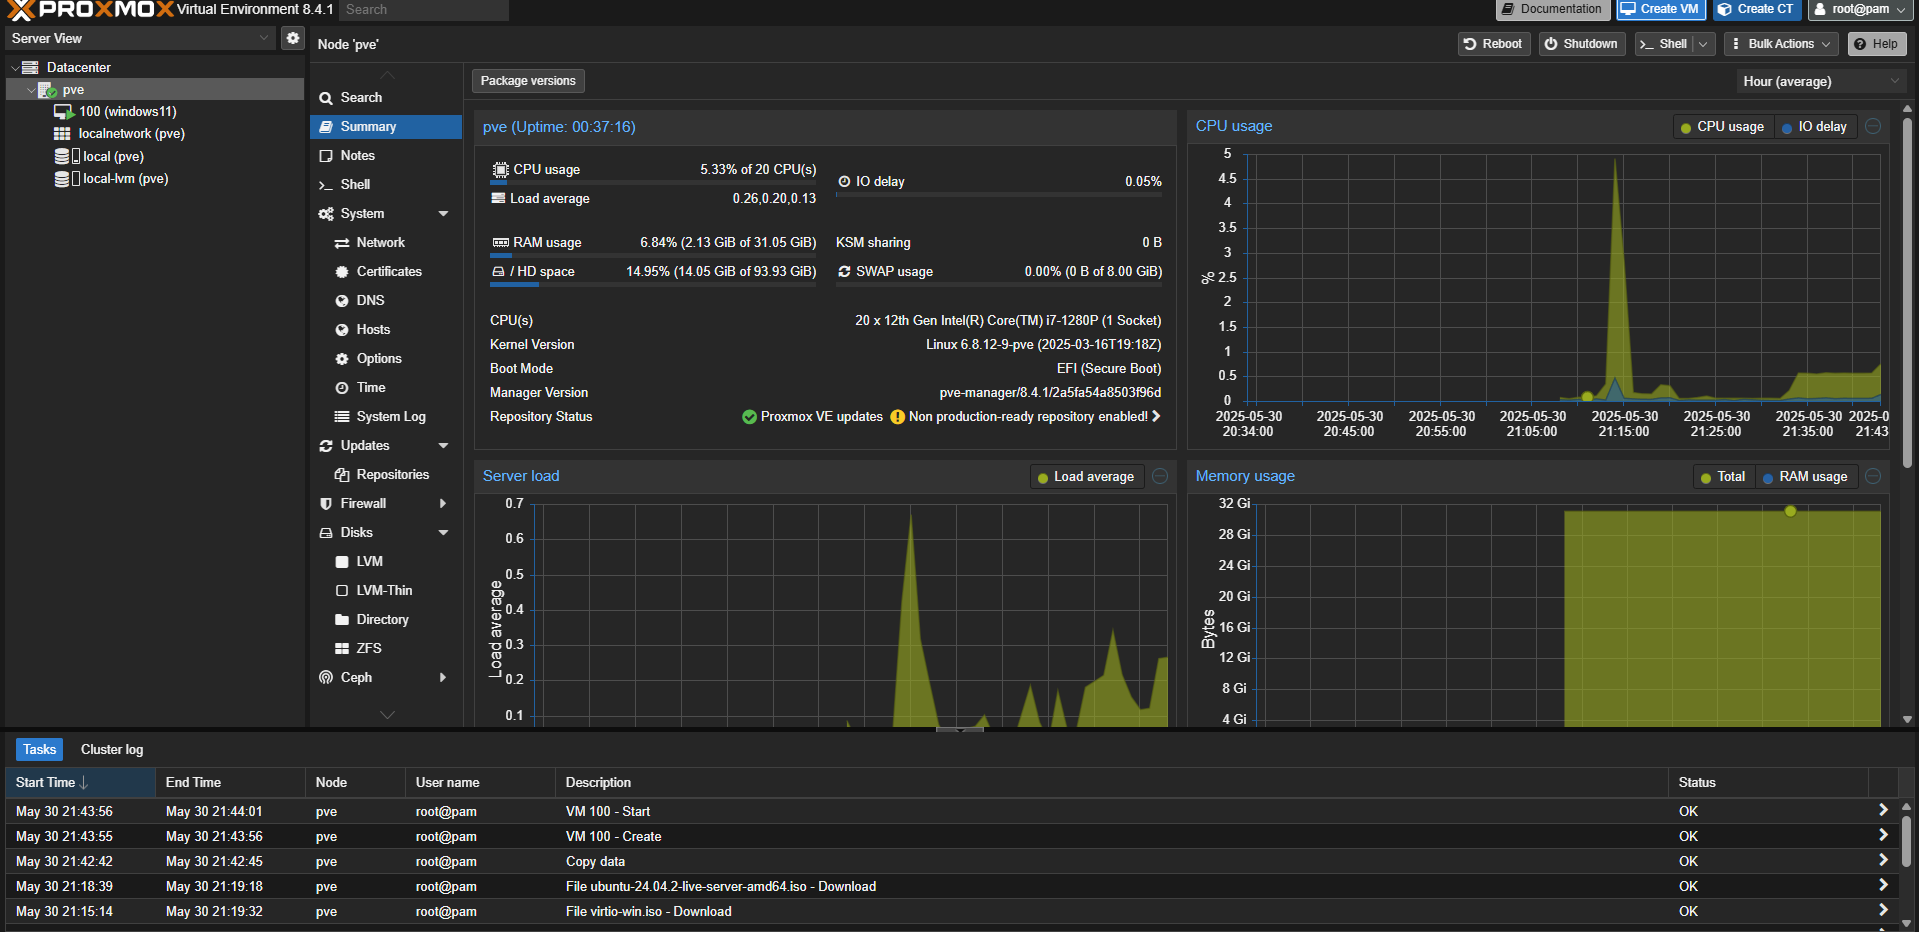This screenshot has height=932, width=1919.
Task: Select the Tasks tab
Action: click(x=40, y=750)
